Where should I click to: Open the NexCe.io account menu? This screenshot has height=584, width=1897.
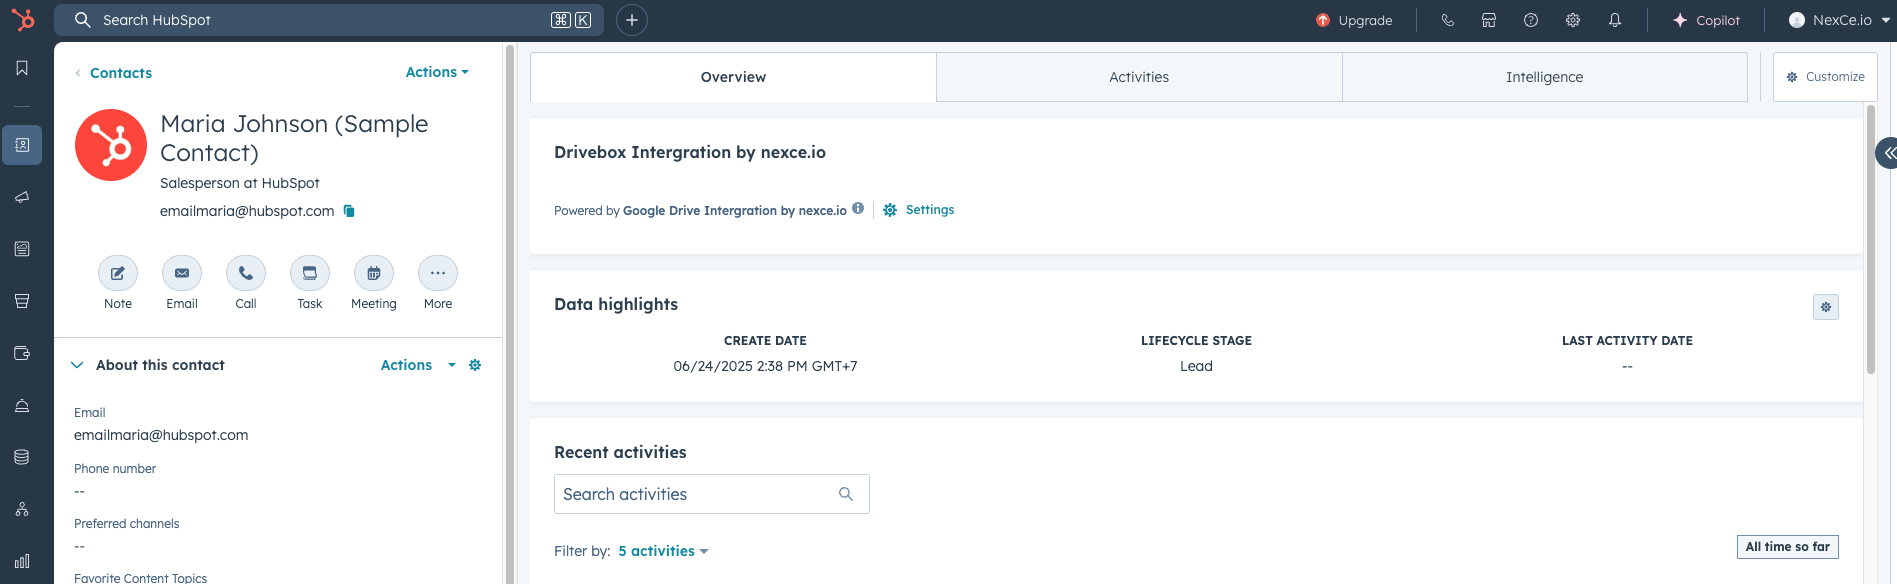[x=1838, y=20]
